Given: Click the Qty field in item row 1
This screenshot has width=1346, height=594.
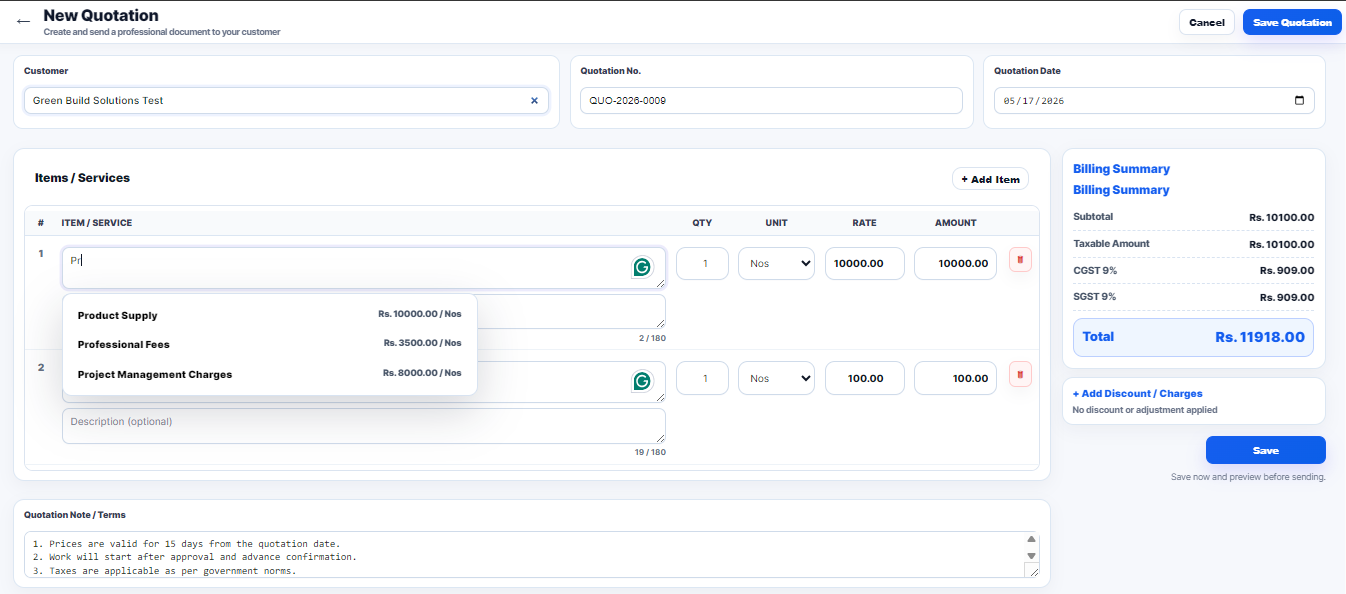Looking at the screenshot, I should click(x=702, y=264).
